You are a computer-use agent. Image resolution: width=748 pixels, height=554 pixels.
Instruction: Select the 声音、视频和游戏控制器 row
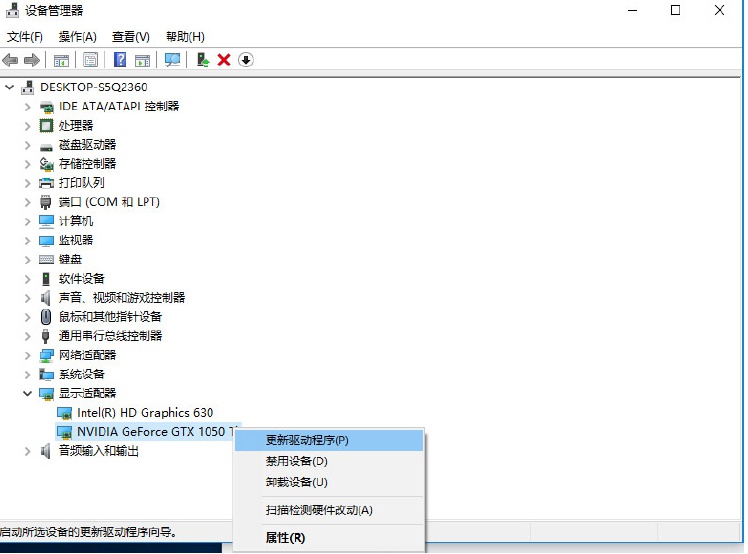click(122, 298)
